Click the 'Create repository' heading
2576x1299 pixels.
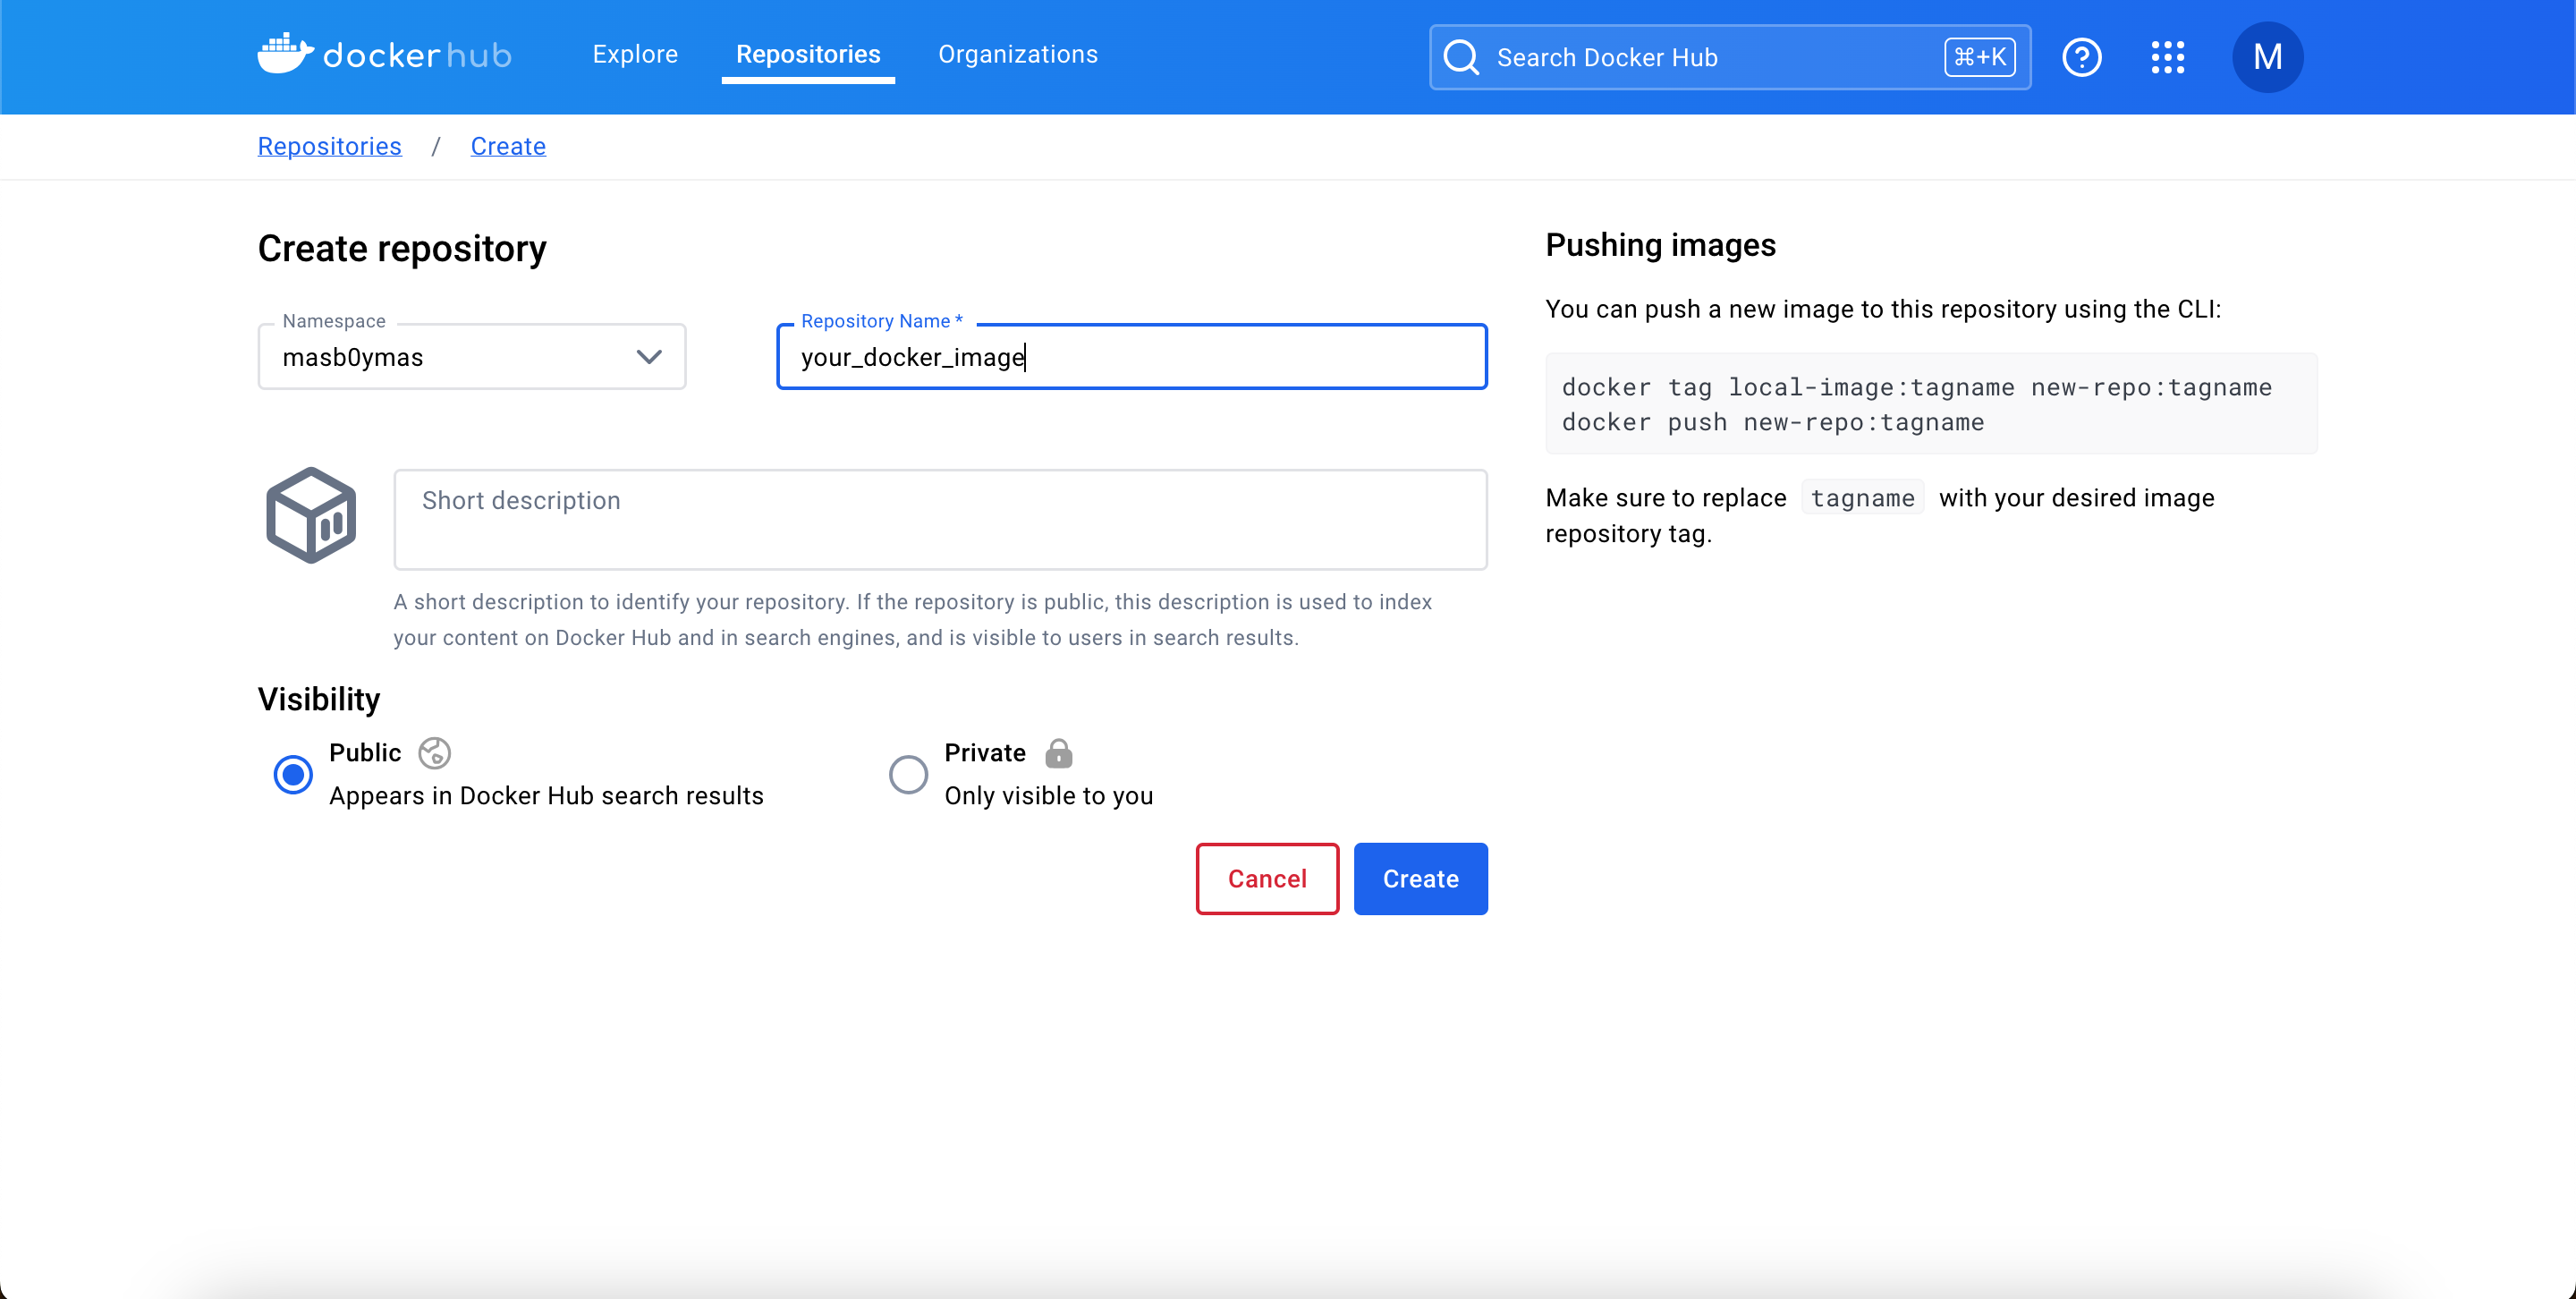(x=402, y=248)
